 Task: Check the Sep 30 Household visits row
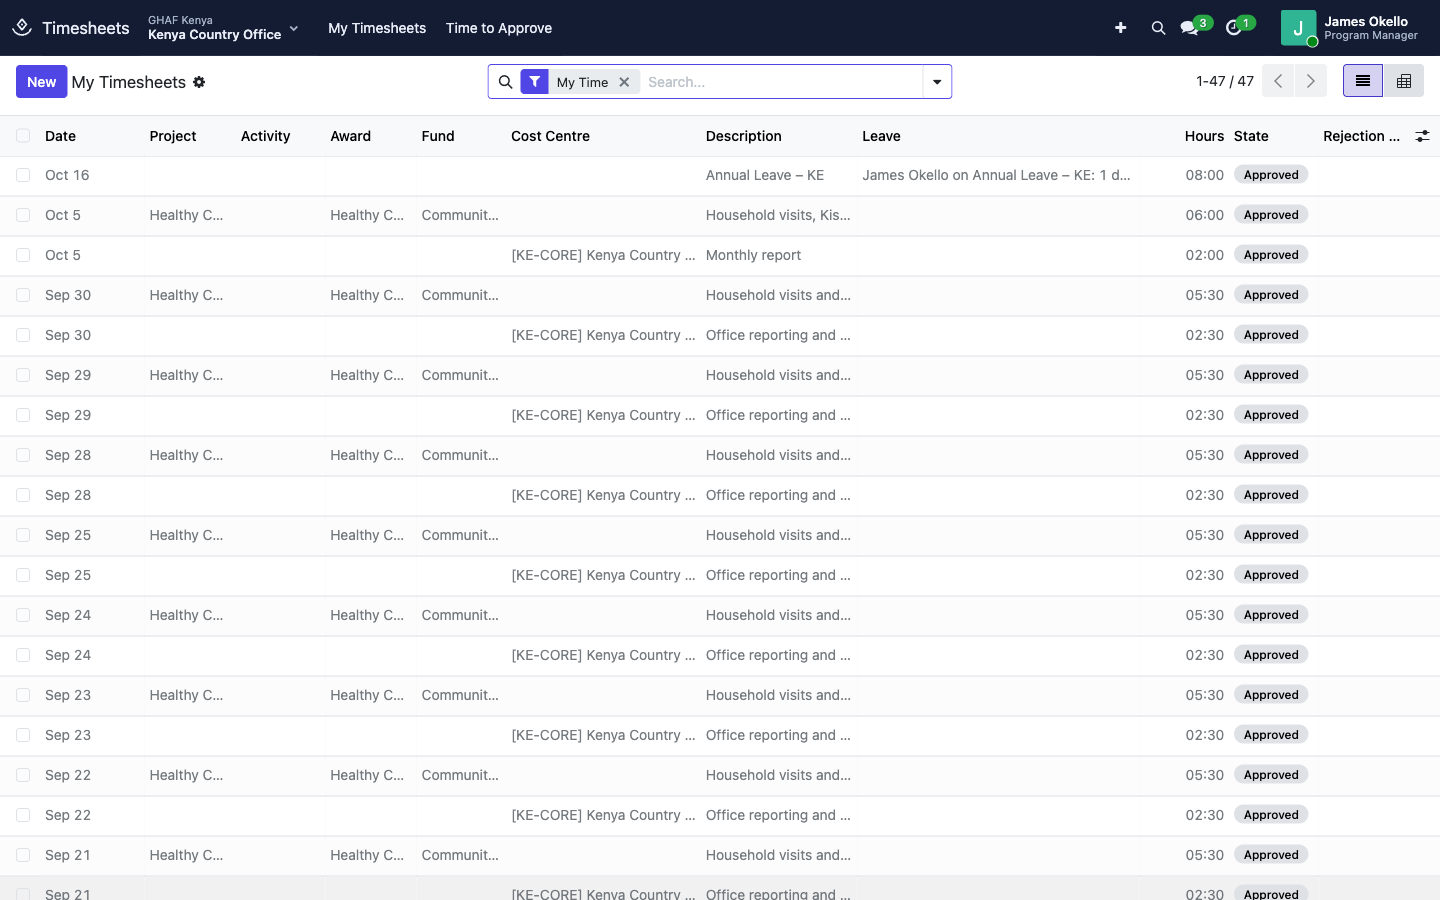(23, 295)
